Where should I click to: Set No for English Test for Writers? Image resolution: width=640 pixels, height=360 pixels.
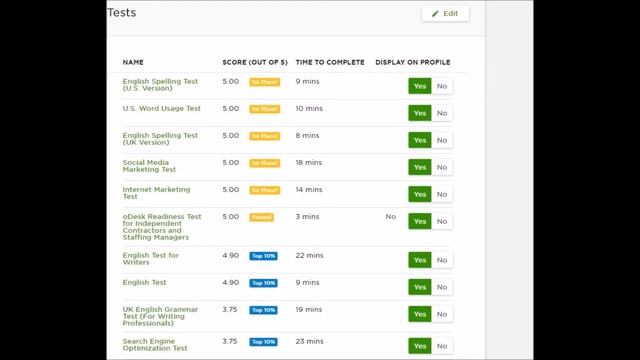click(442, 260)
